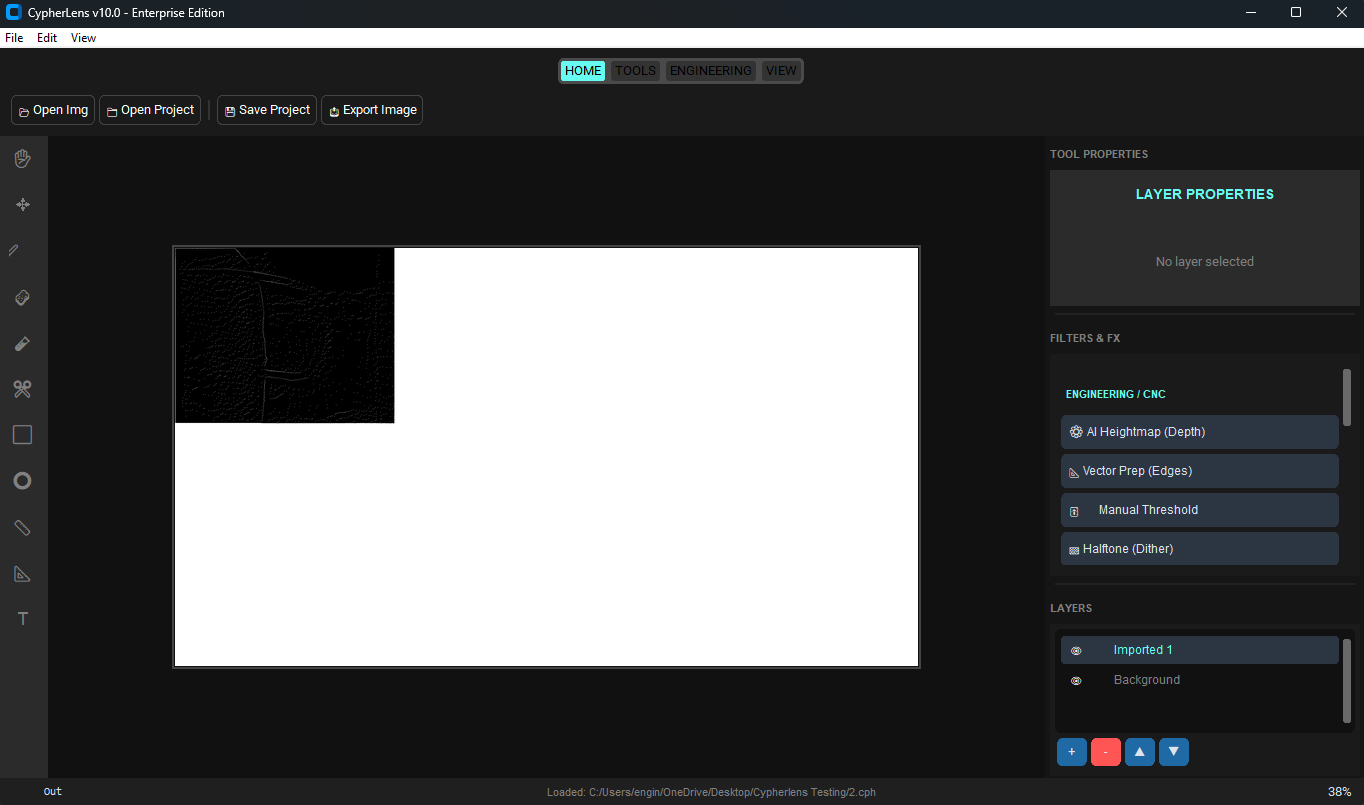Open the Edit menu

pyautogui.click(x=46, y=37)
